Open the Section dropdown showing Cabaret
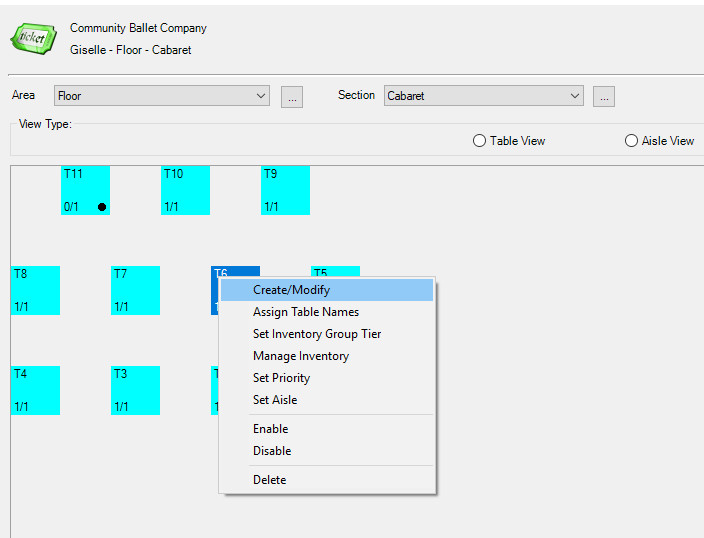Image resolution: width=704 pixels, height=538 pixels. click(x=484, y=96)
